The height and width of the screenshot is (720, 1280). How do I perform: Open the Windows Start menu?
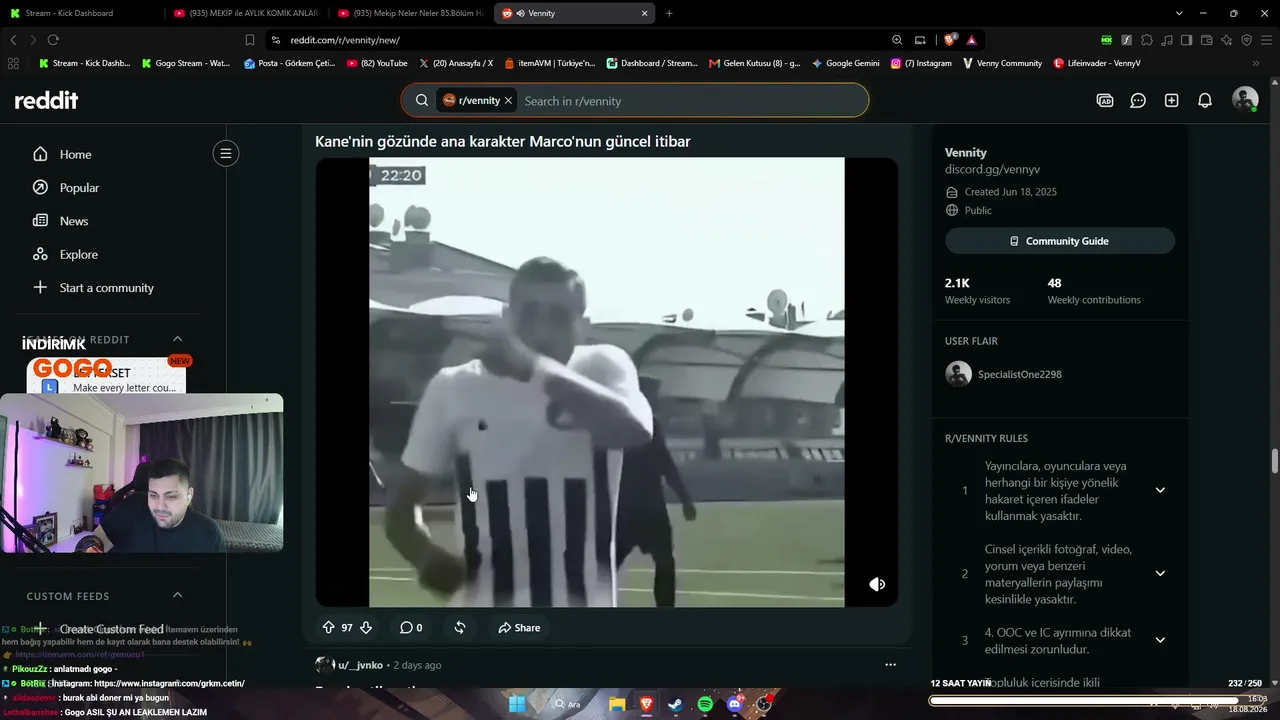517,704
